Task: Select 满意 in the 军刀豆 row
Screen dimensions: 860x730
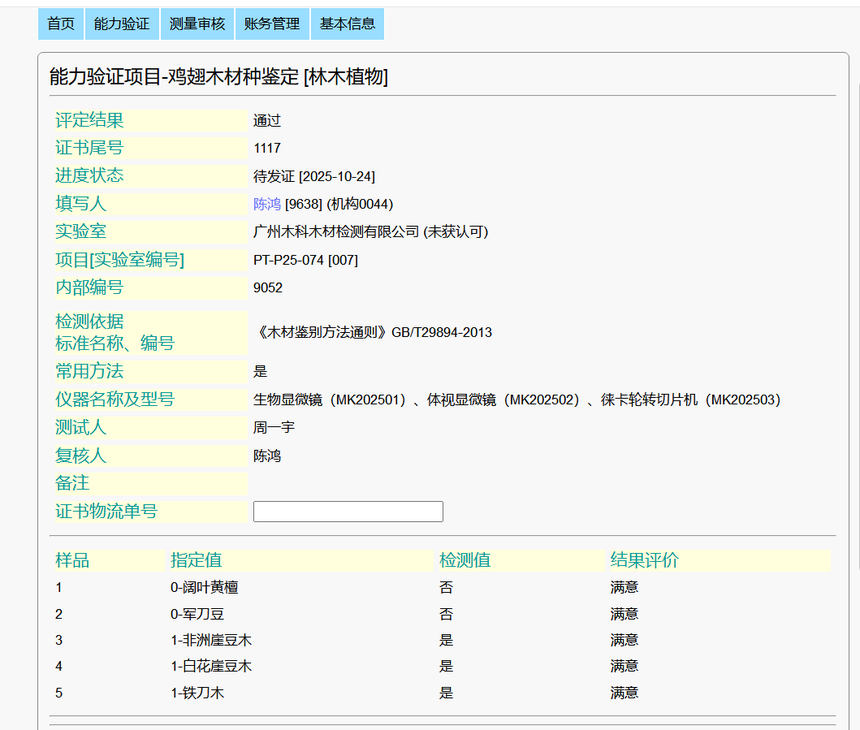Action: pos(624,614)
